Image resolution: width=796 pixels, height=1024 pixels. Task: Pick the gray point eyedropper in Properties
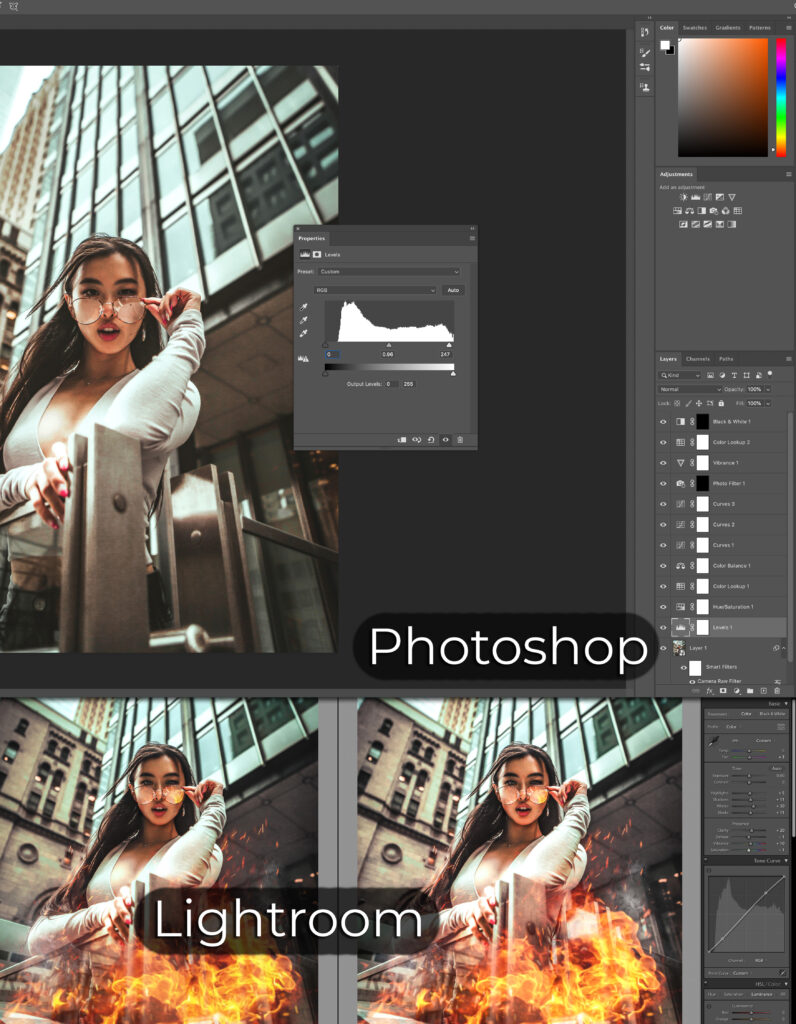pyautogui.click(x=304, y=320)
